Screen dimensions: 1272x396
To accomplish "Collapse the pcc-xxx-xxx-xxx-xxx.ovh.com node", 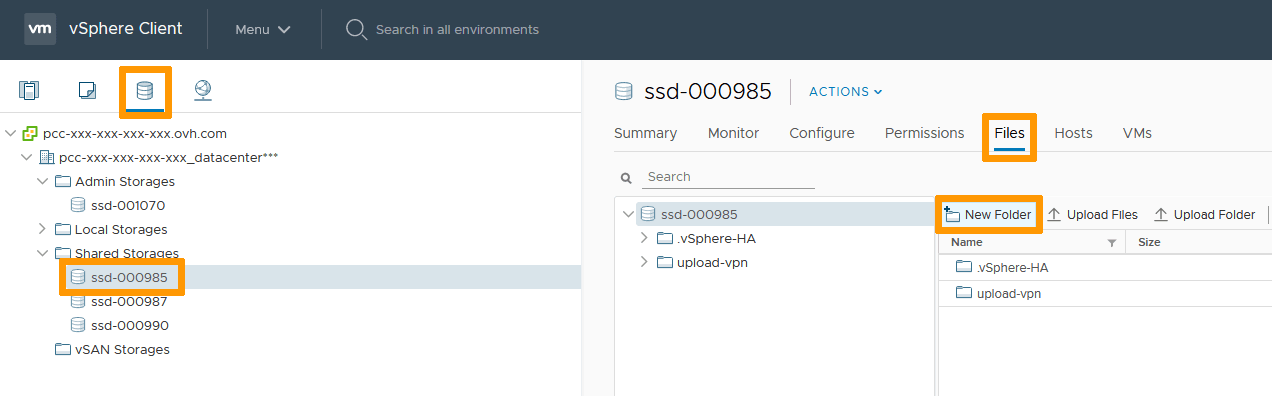I will click(x=10, y=133).
